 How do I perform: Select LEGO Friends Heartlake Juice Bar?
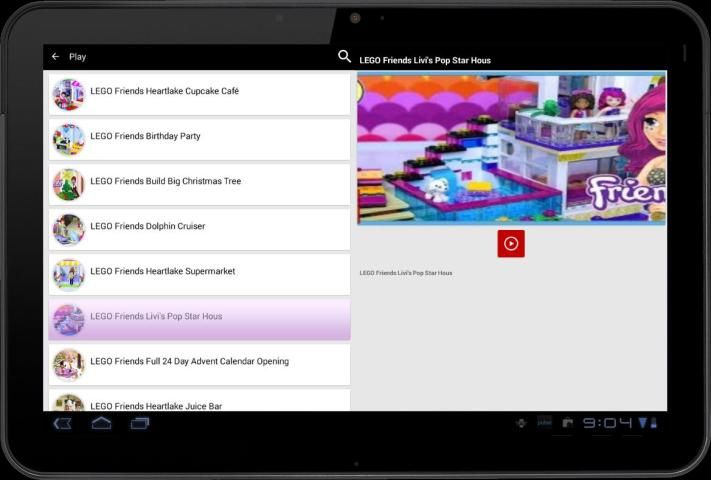(156, 405)
